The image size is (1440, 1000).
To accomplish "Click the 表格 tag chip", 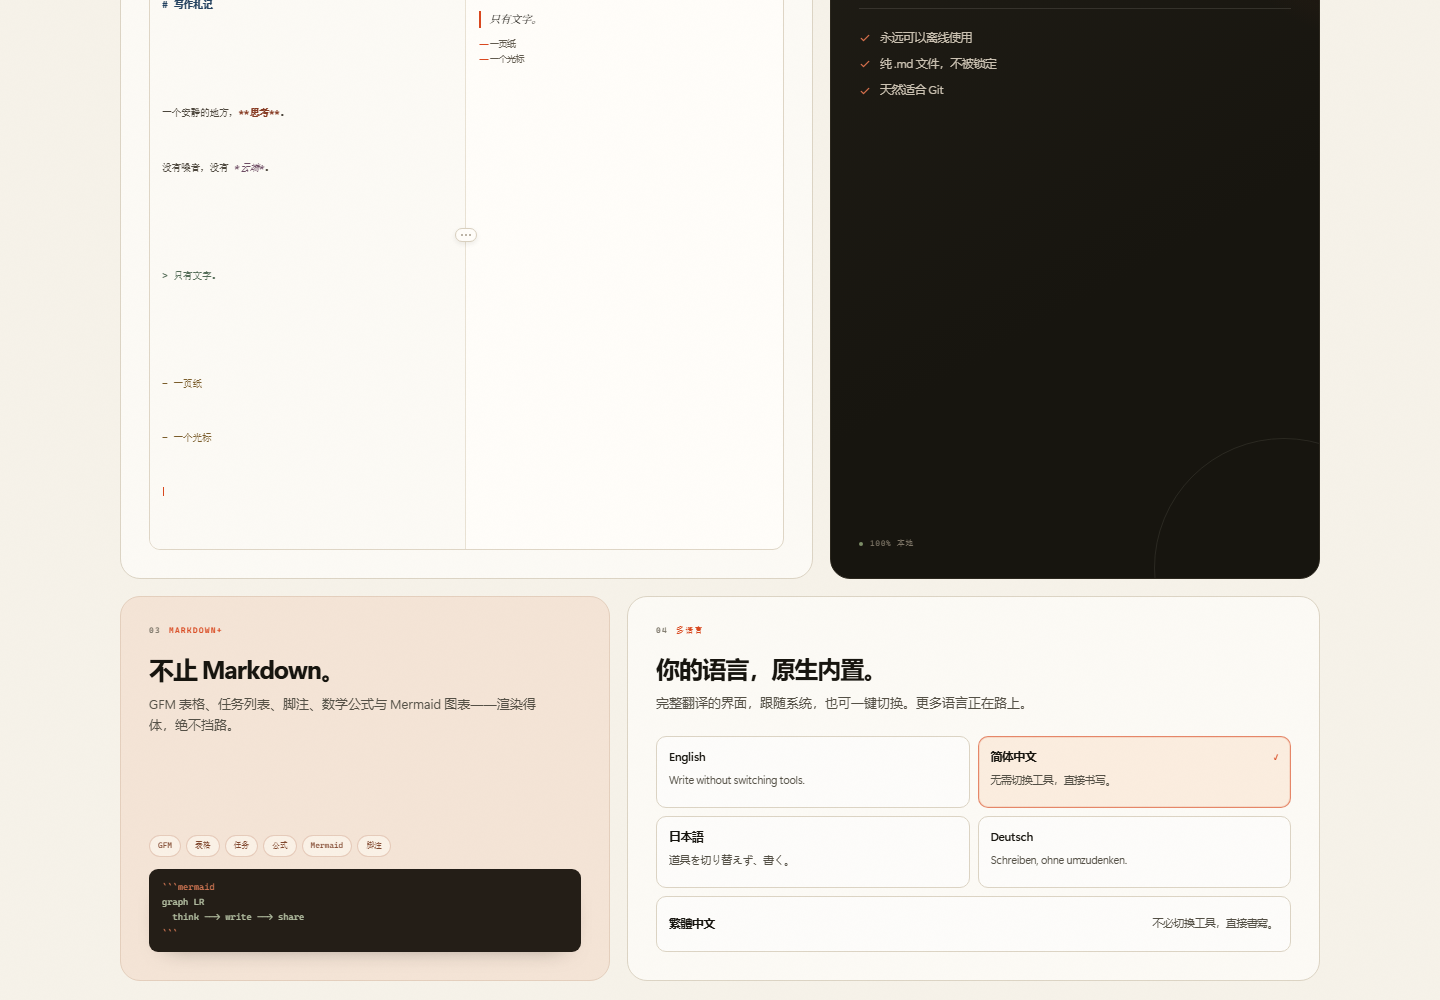I will point(203,846).
